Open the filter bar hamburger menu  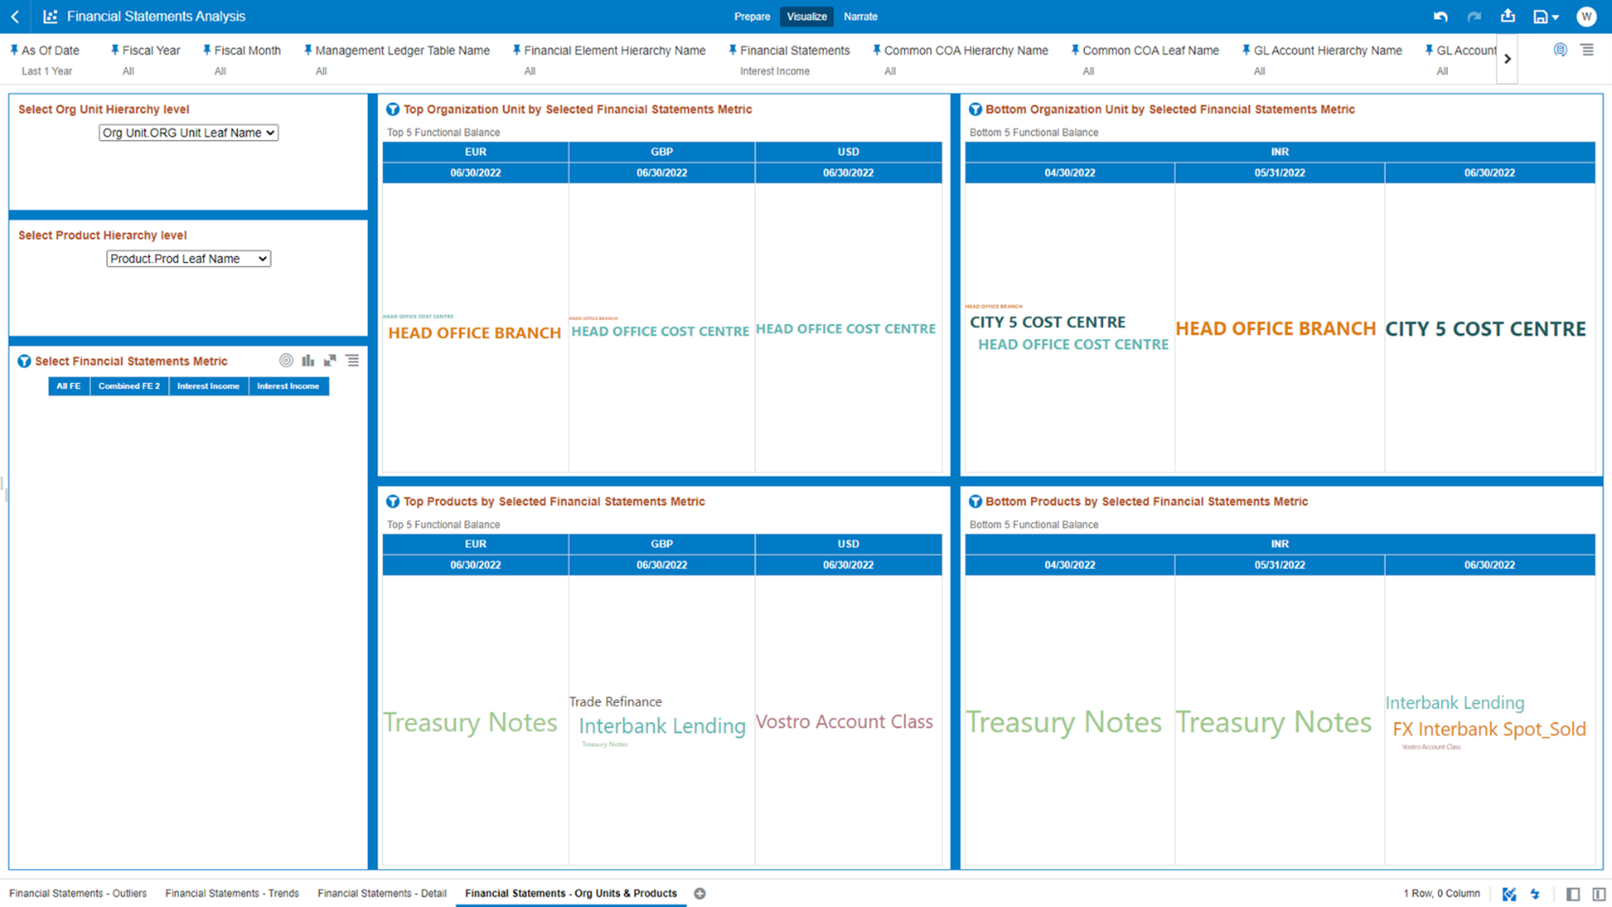[1587, 50]
